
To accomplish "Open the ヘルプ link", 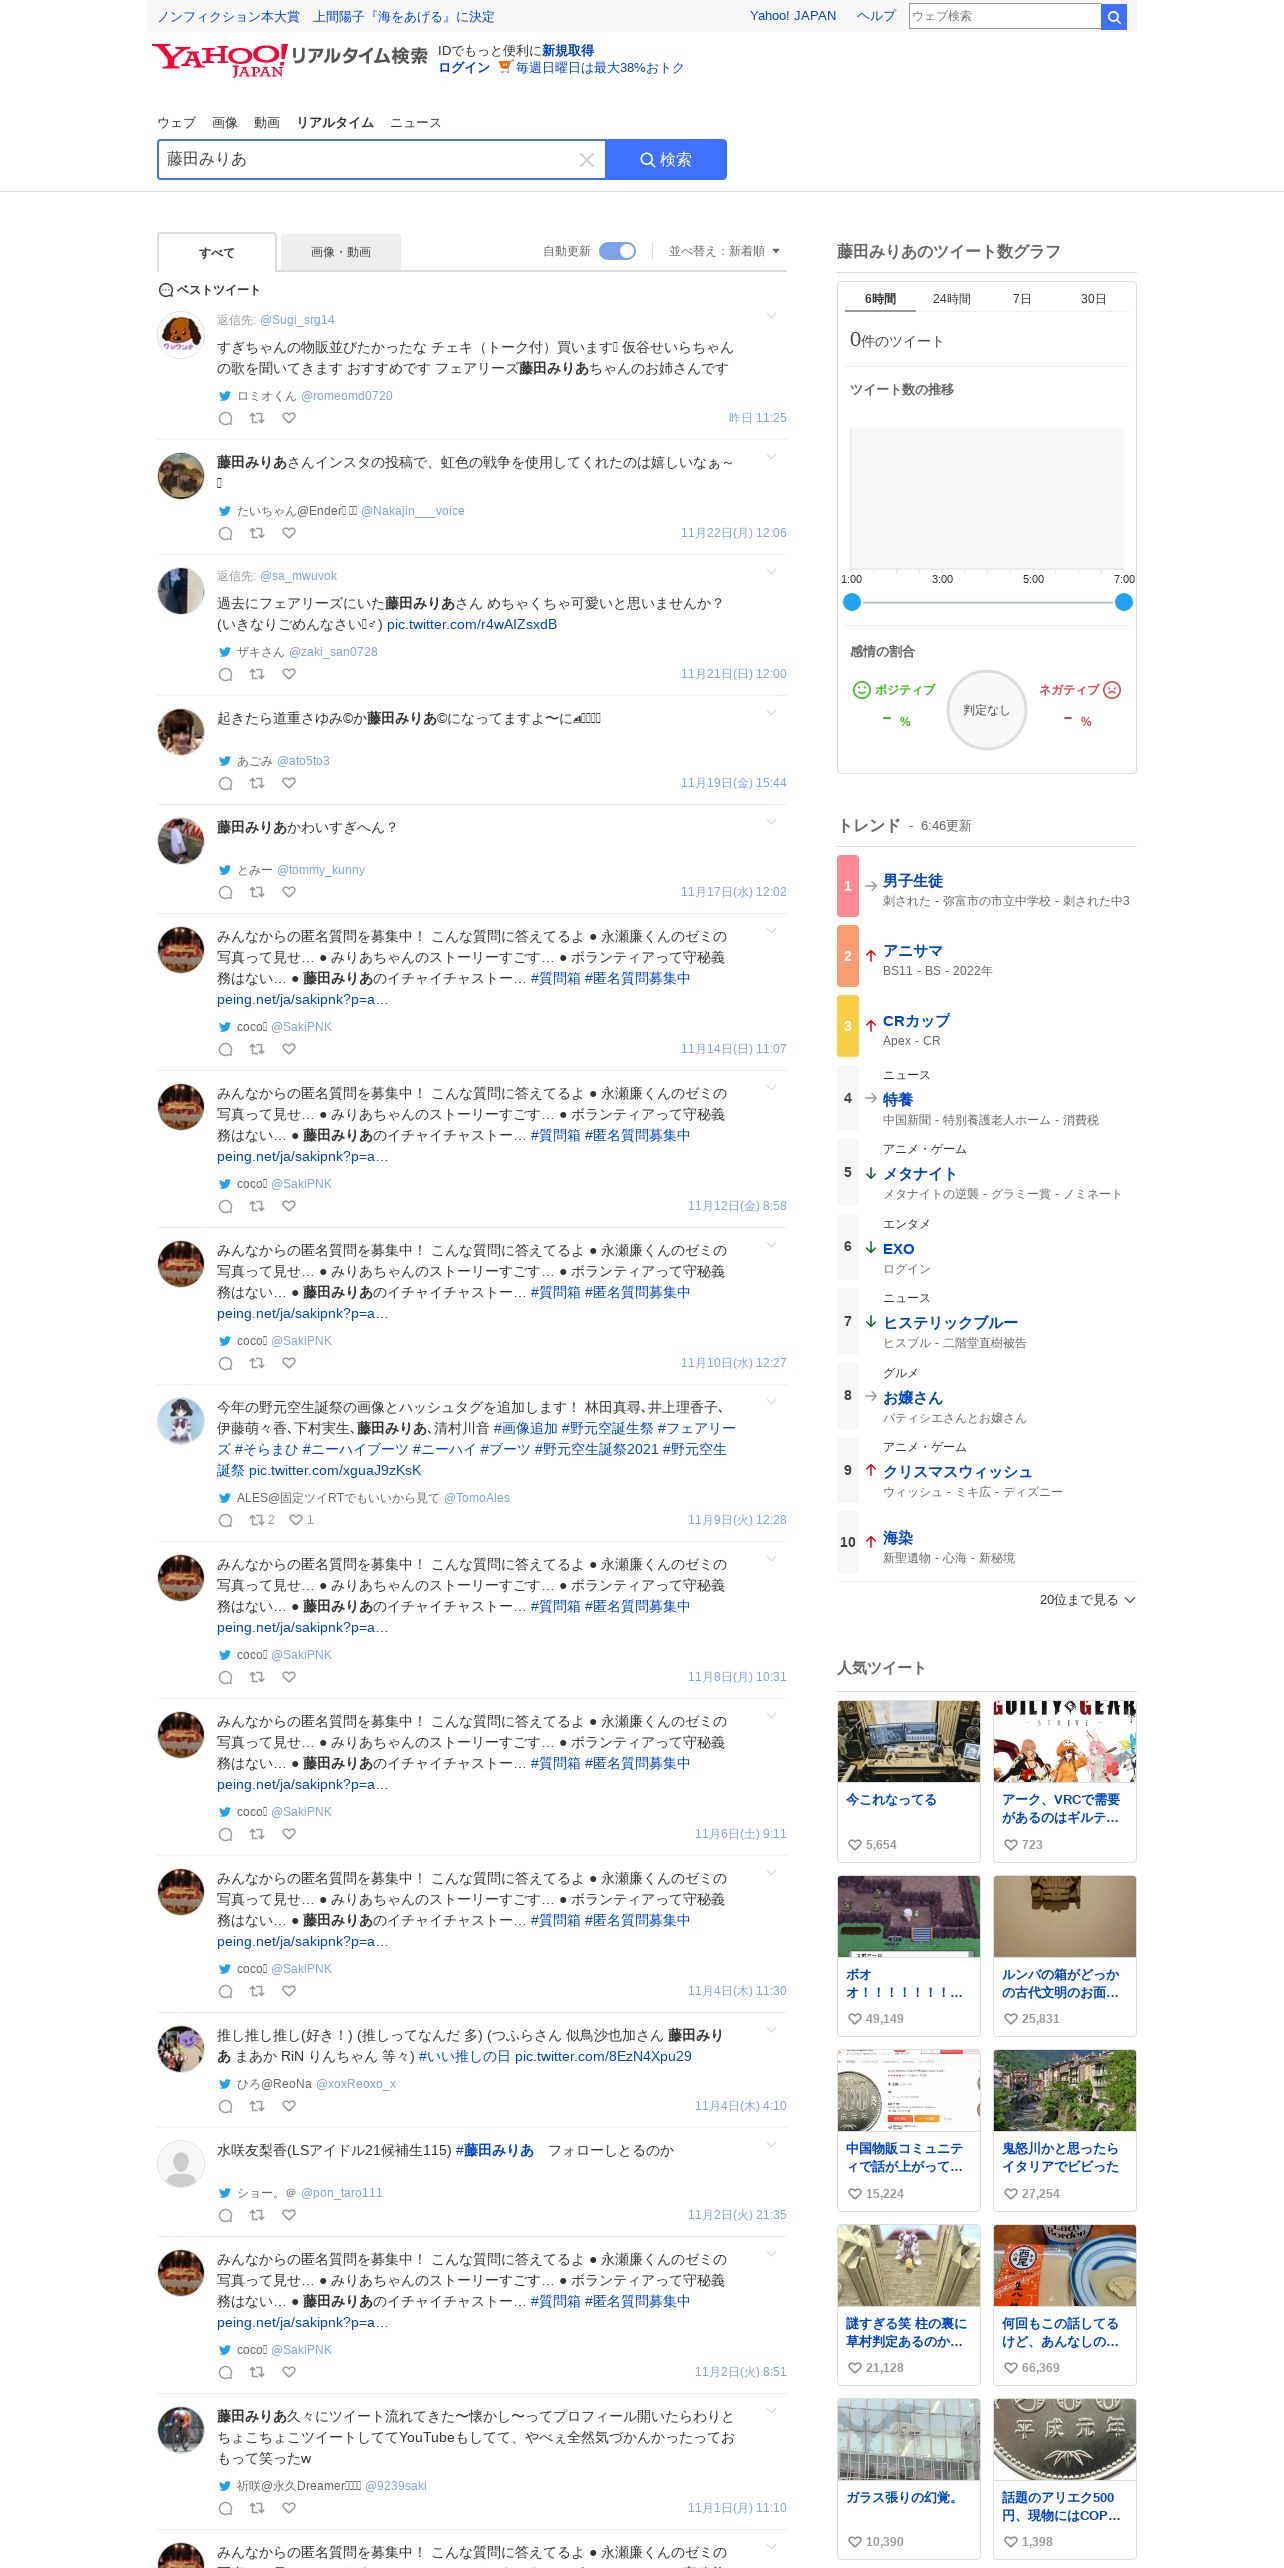I will (x=876, y=16).
